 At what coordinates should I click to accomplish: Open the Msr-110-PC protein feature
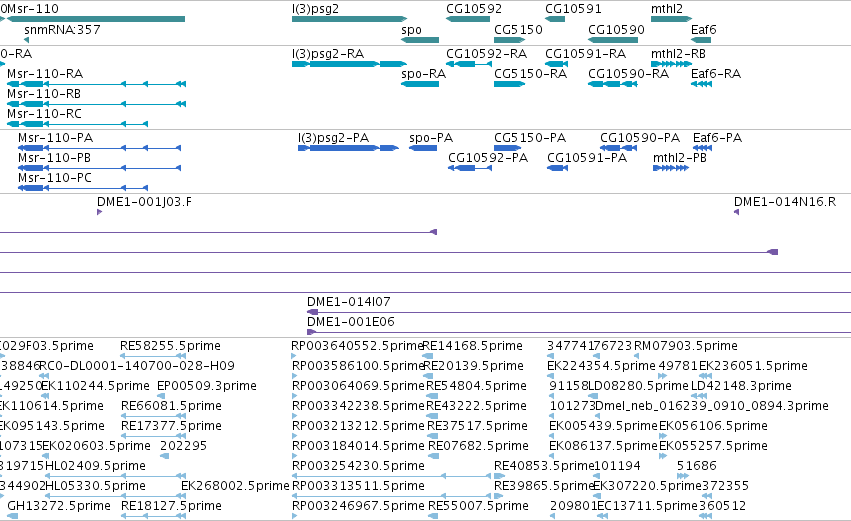click(83, 188)
